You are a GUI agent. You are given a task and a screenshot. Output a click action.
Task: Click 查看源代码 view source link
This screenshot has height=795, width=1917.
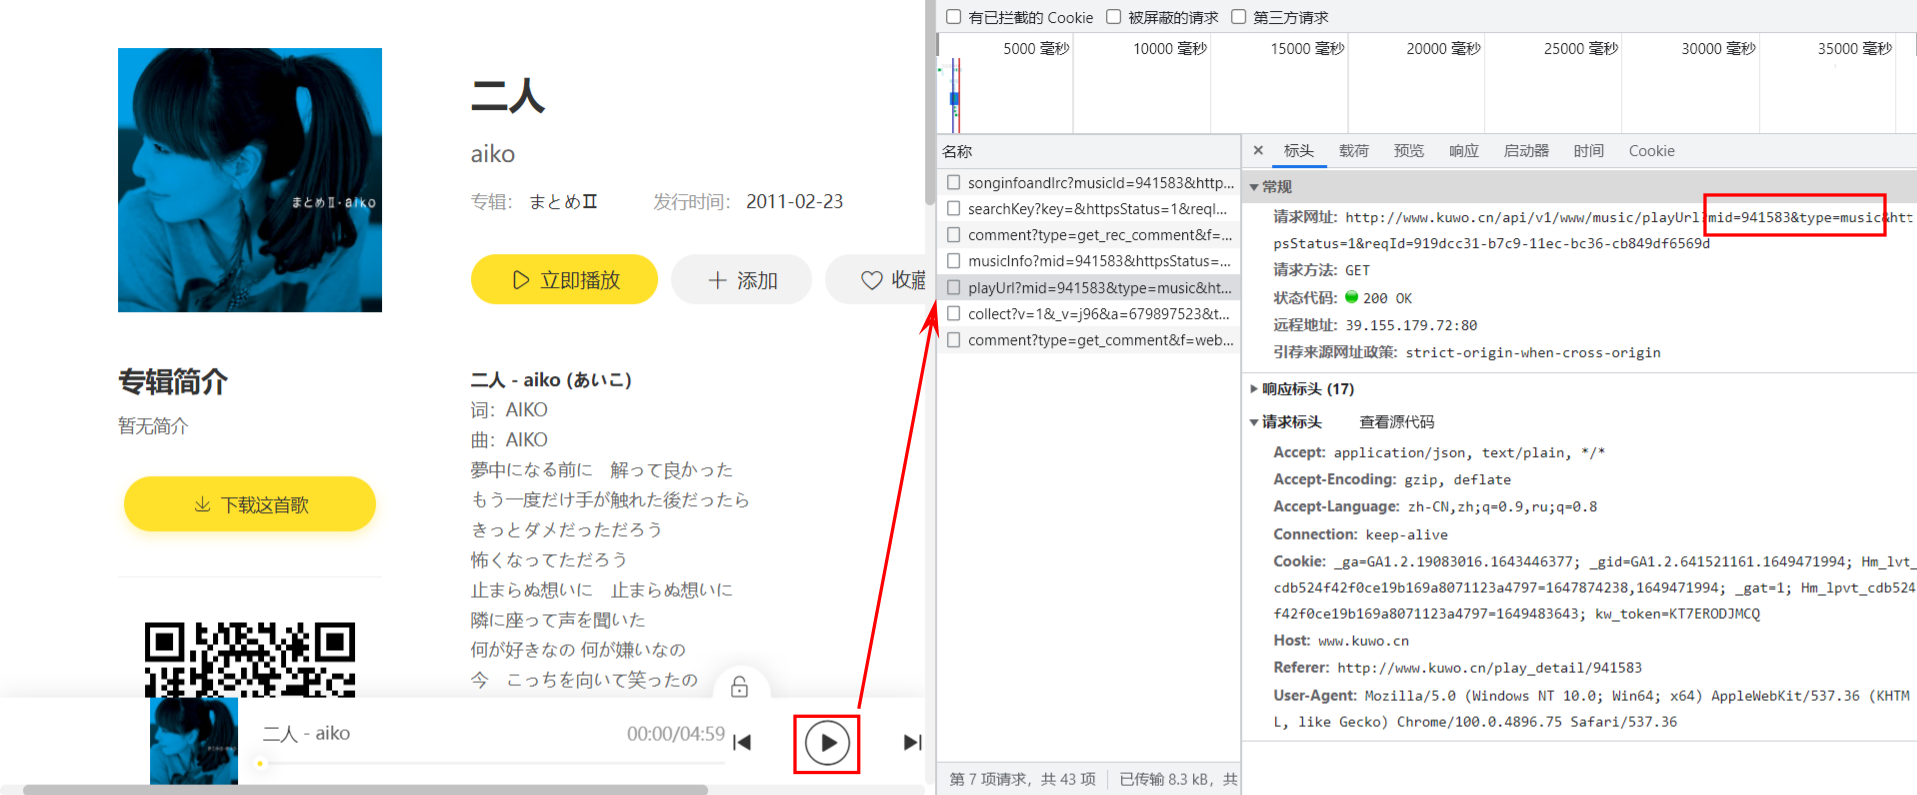click(1397, 422)
